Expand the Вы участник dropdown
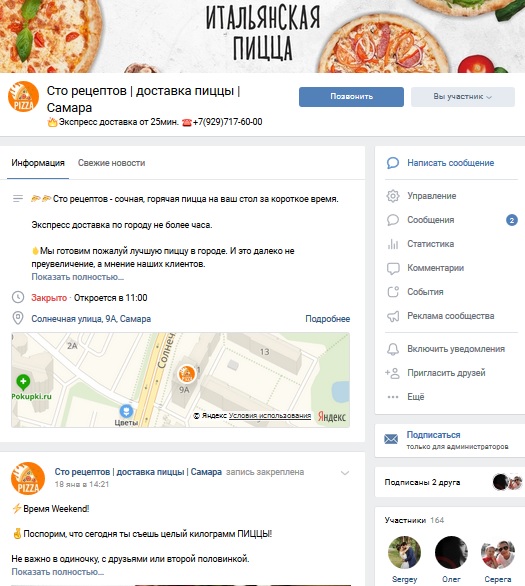 [x=463, y=97]
